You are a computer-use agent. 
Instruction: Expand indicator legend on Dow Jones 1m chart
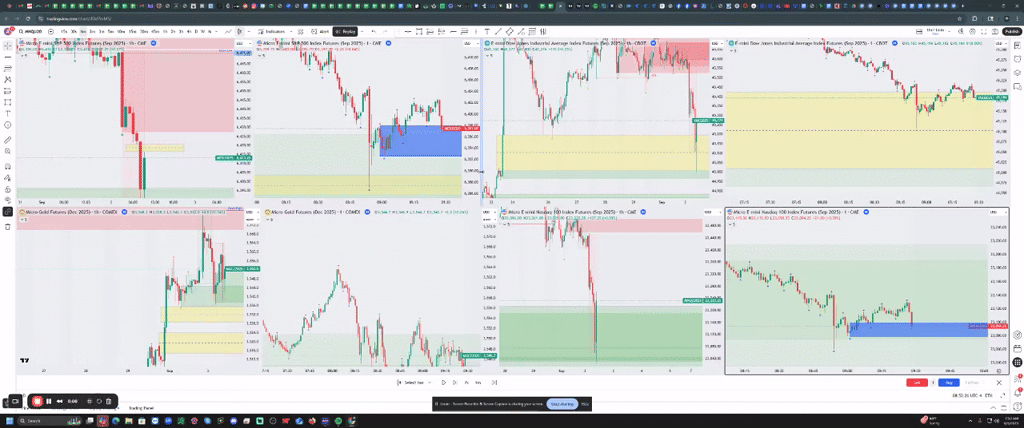tap(732, 50)
